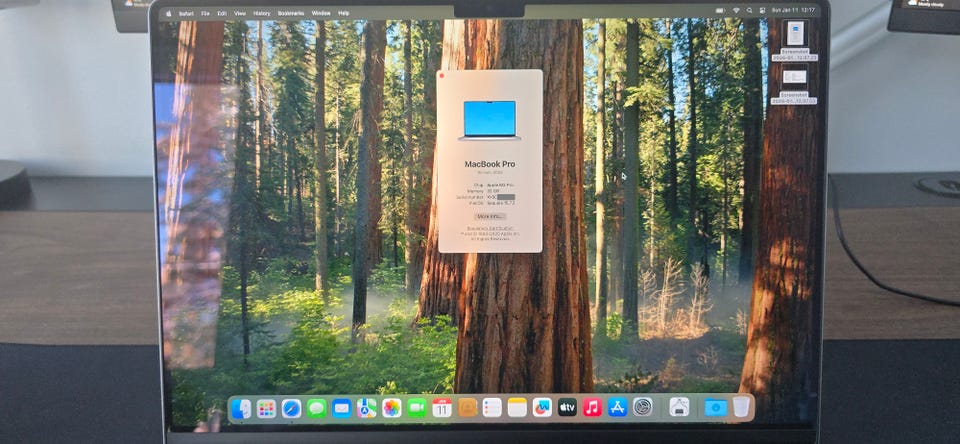Open the Bookmarks menu
960x444 pixels.
(x=291, y=13)
